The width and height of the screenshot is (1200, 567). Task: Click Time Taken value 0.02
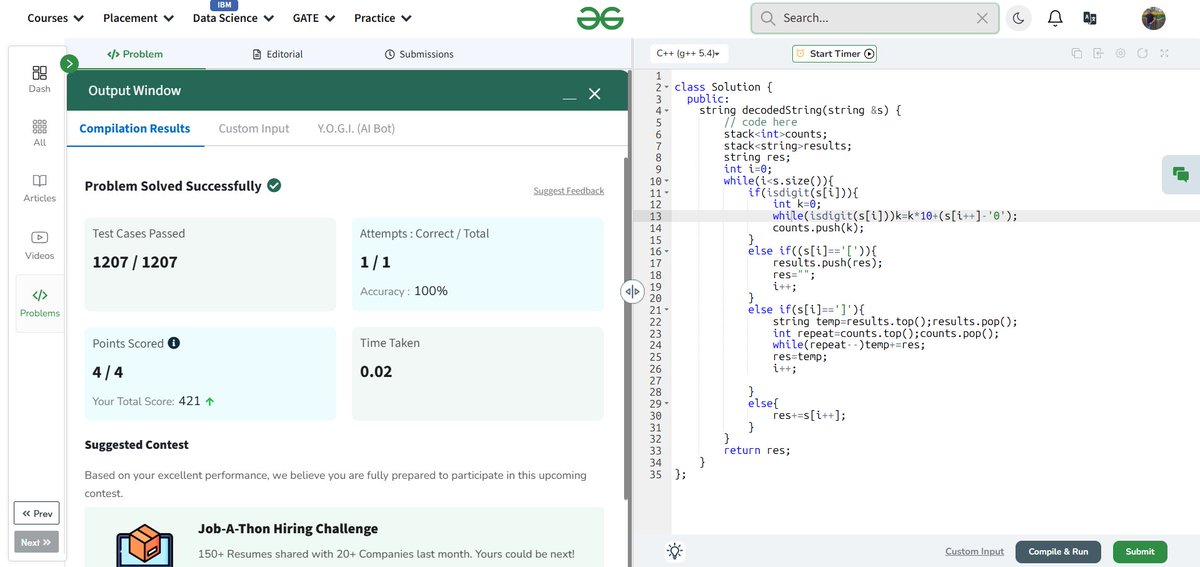point(376,371)
